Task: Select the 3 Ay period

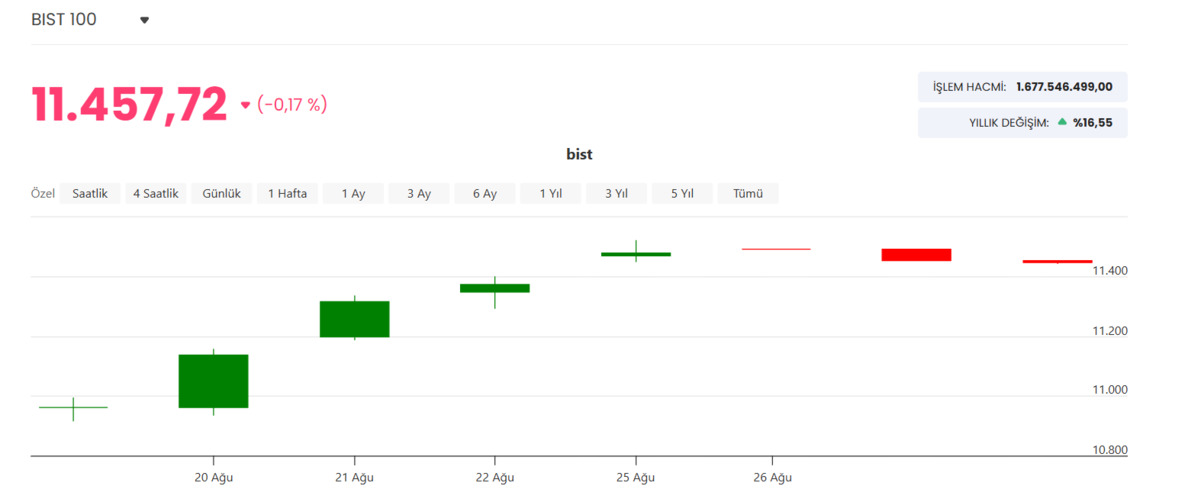Action: [x=419, y=194]
